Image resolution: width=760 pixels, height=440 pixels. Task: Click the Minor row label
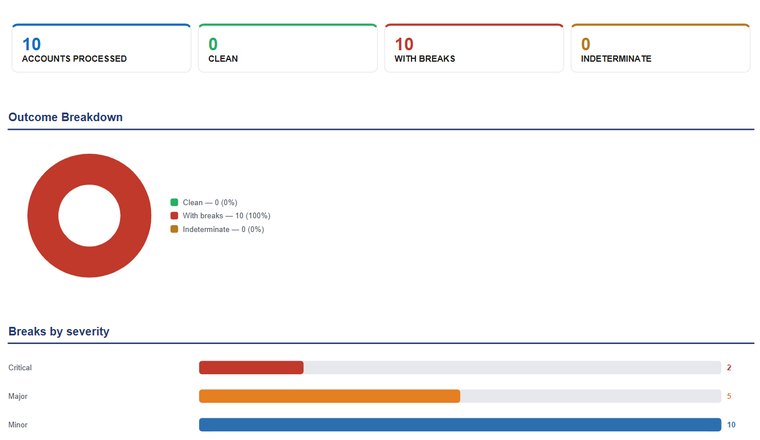pyautogui.click(x=18, y=425)
